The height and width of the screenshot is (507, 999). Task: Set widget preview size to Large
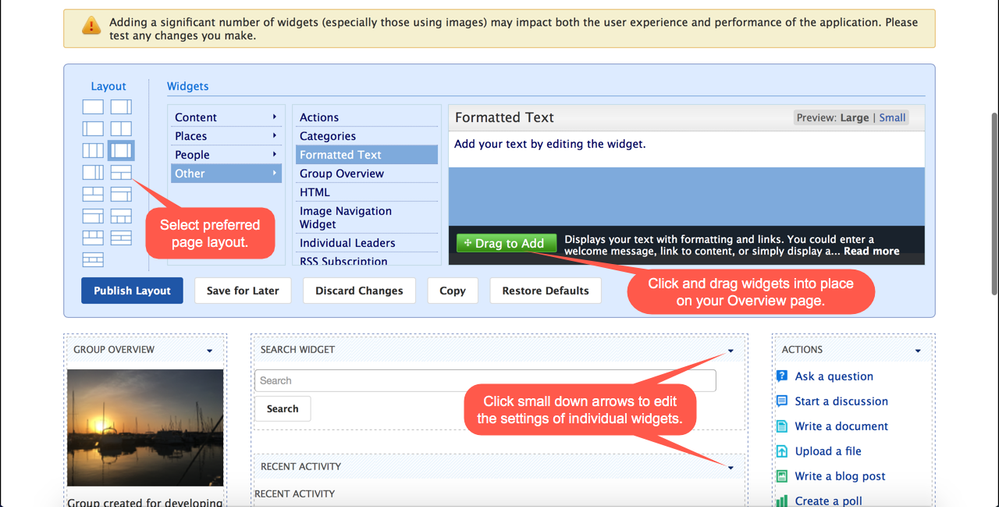click(x=854, y=118)
